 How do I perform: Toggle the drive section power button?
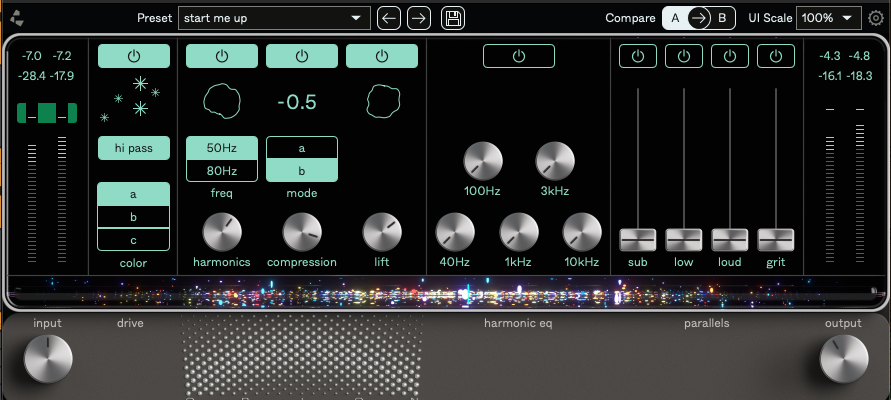tap(133, 57)
